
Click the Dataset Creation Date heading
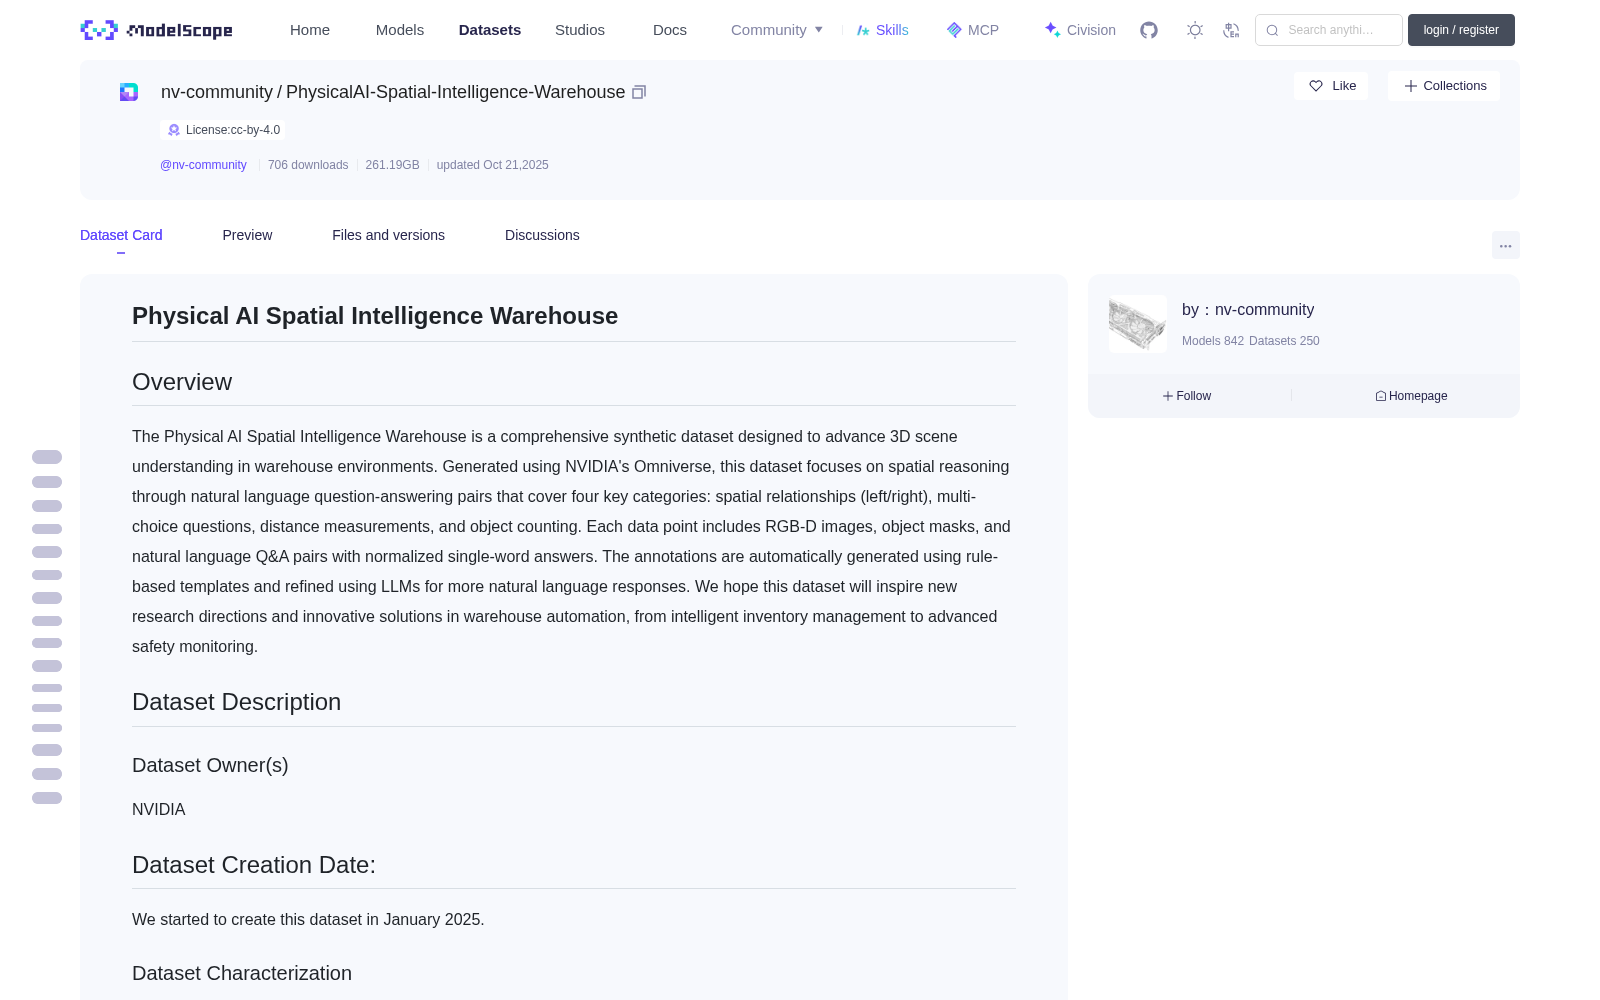pyautogui.click(x=254, y=865)
